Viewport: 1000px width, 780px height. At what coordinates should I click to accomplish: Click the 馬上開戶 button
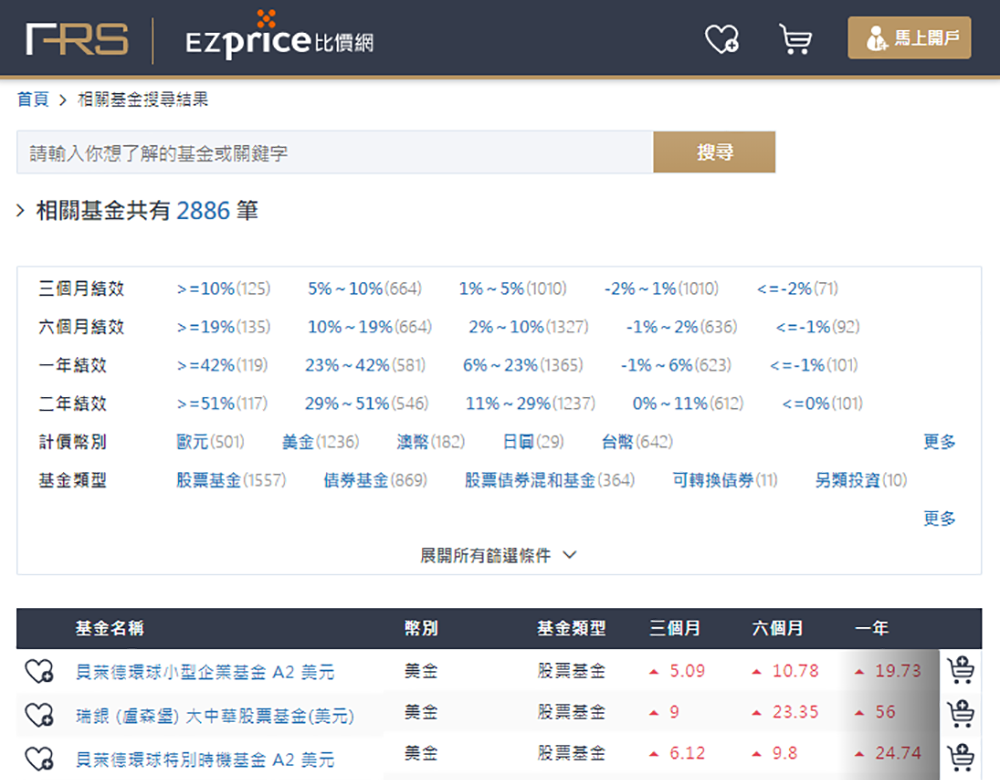coord(909,38)
